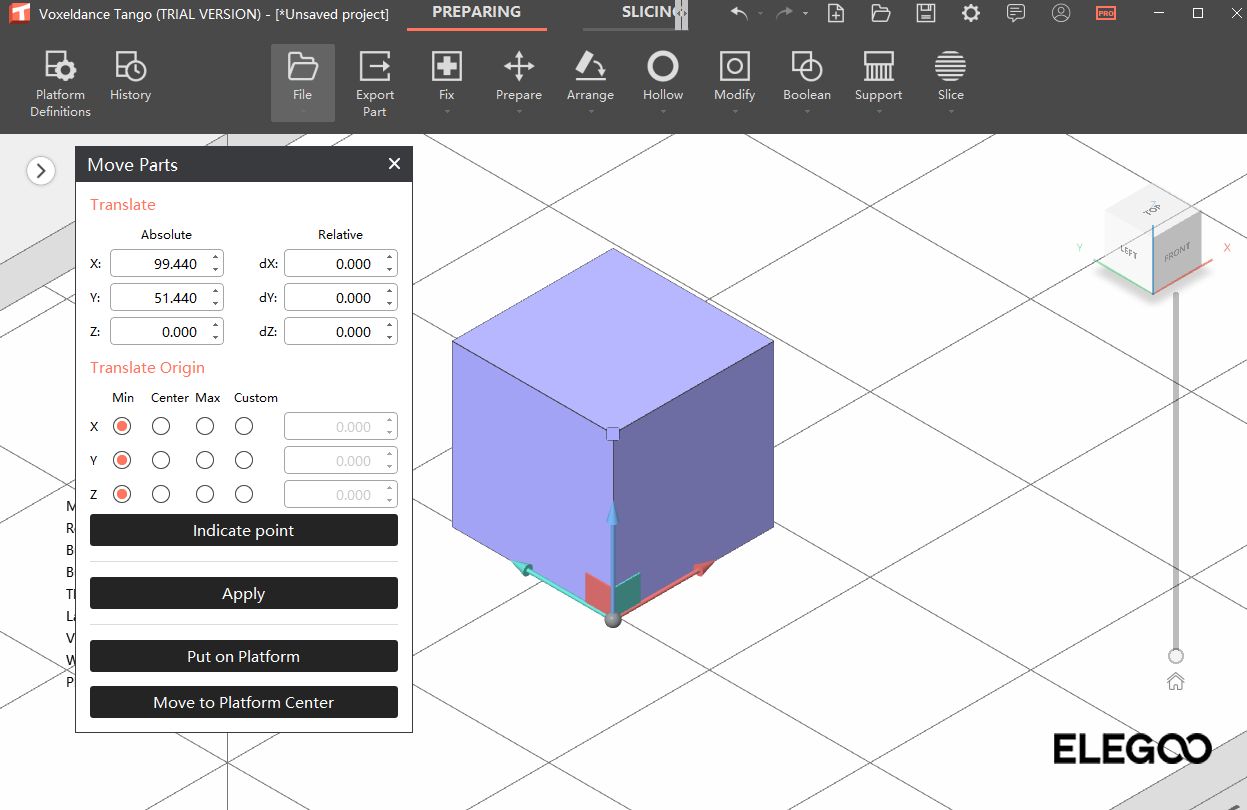The height and width of the screenshot is (810, 1247).
Task: Click the Apply button
Action: pyautogui.click(x=244, y=593)
